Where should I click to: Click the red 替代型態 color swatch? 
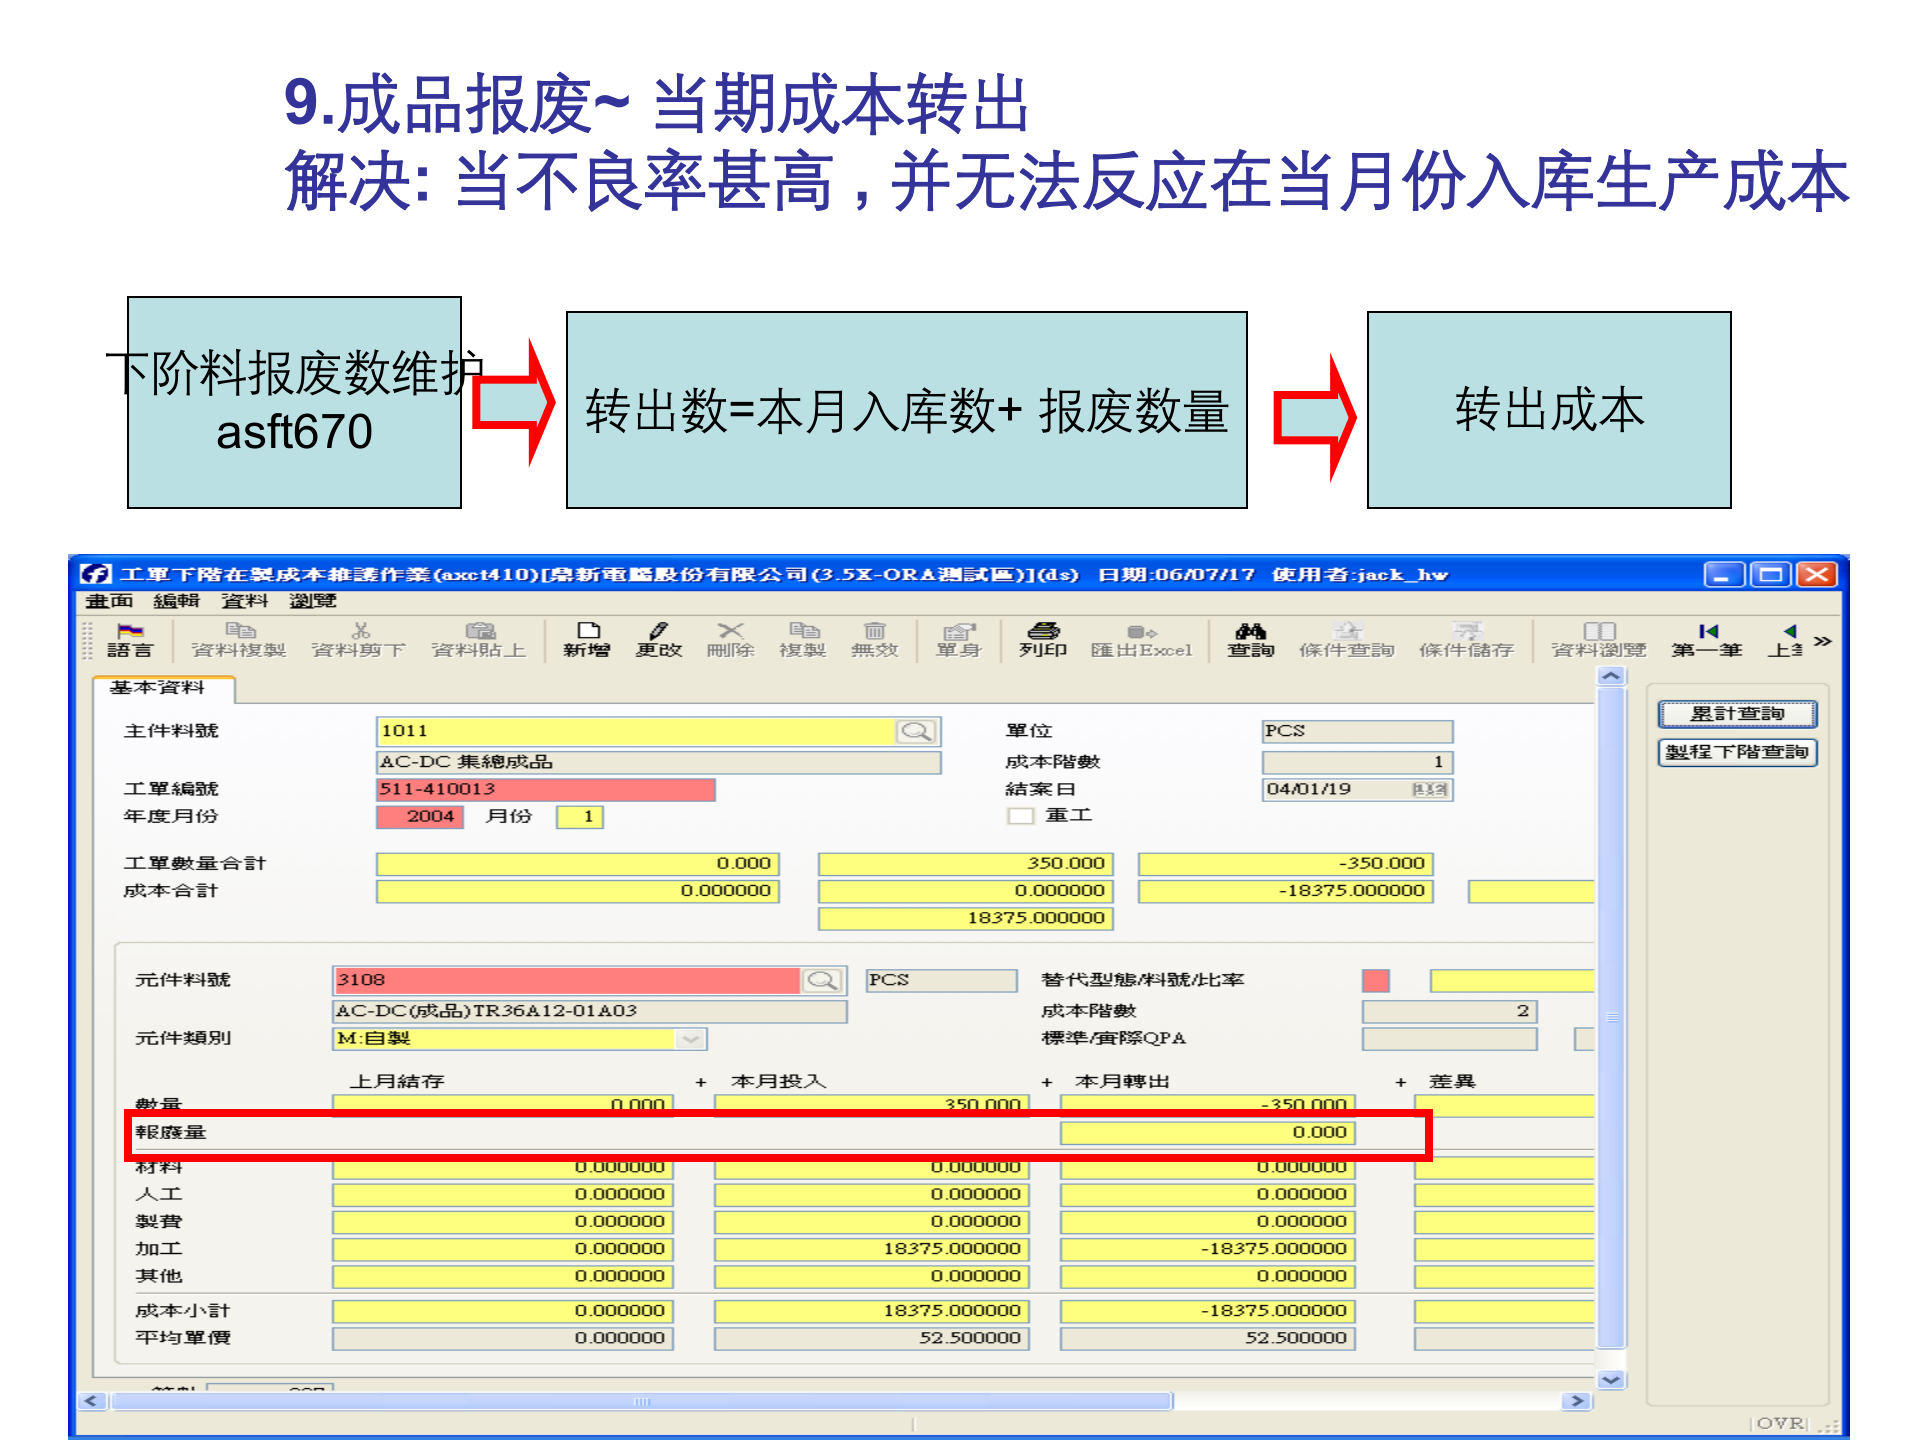[1376, 980]
